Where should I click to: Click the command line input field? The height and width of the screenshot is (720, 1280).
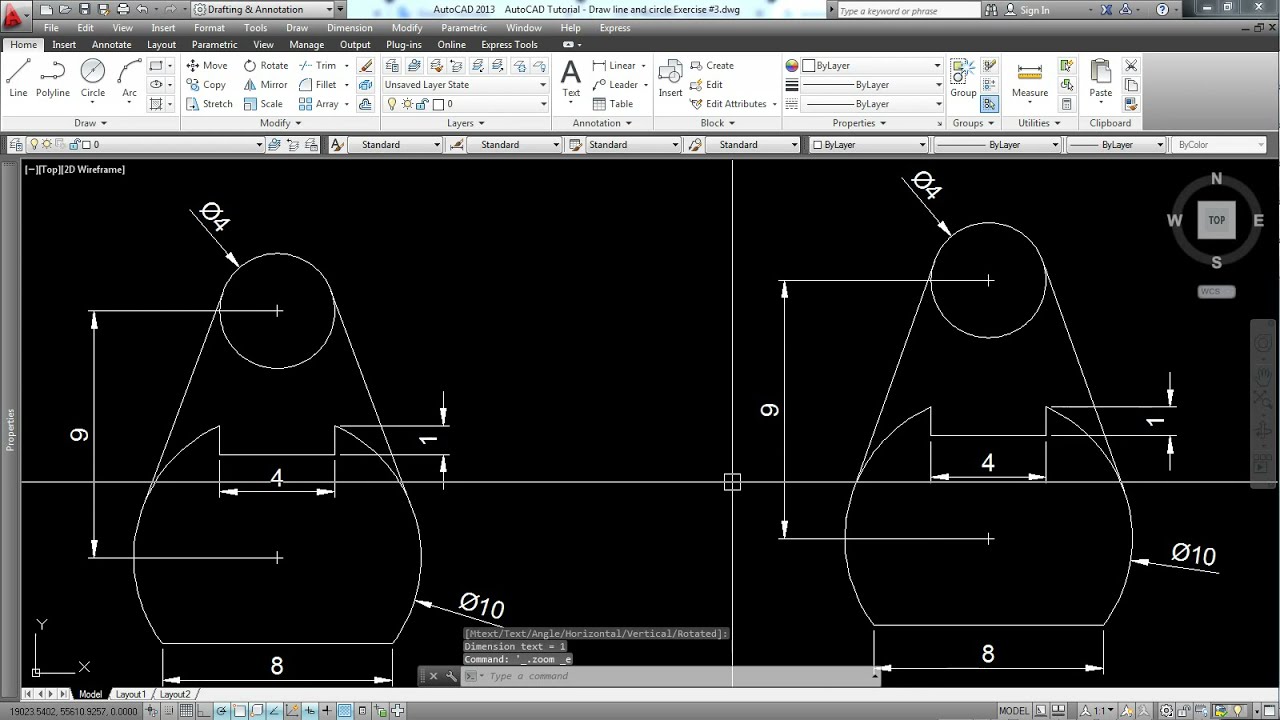675,676
